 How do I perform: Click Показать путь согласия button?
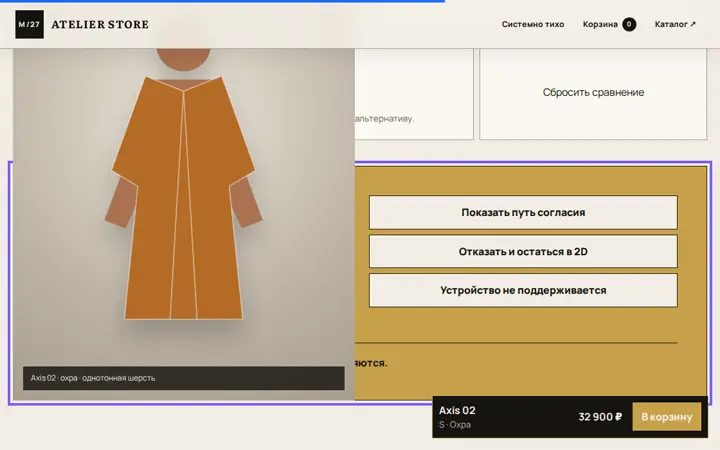click(x=523, y=213)
